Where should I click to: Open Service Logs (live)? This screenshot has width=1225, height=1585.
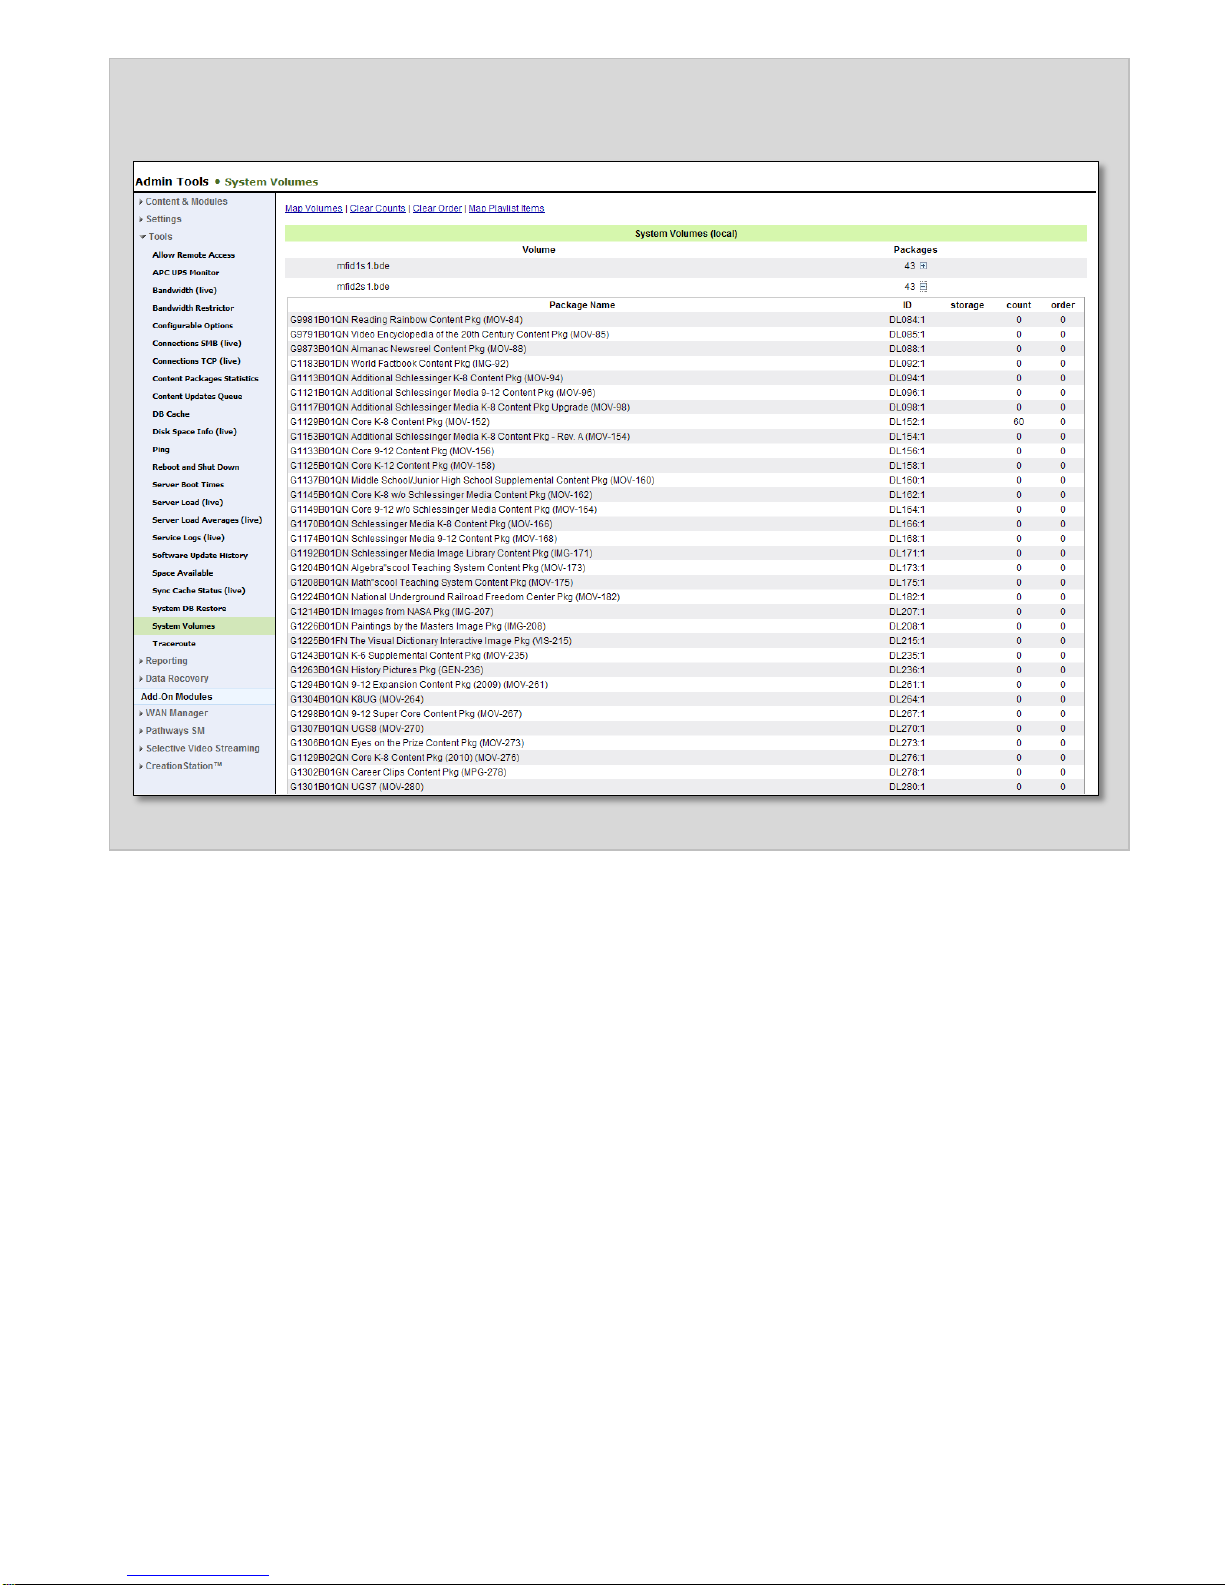point(188,538)
